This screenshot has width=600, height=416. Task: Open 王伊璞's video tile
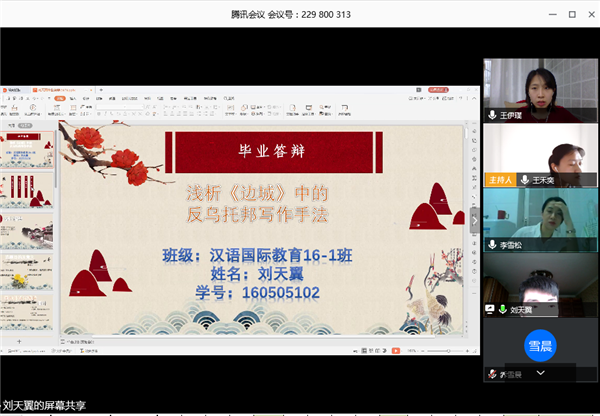coord(540,86)
